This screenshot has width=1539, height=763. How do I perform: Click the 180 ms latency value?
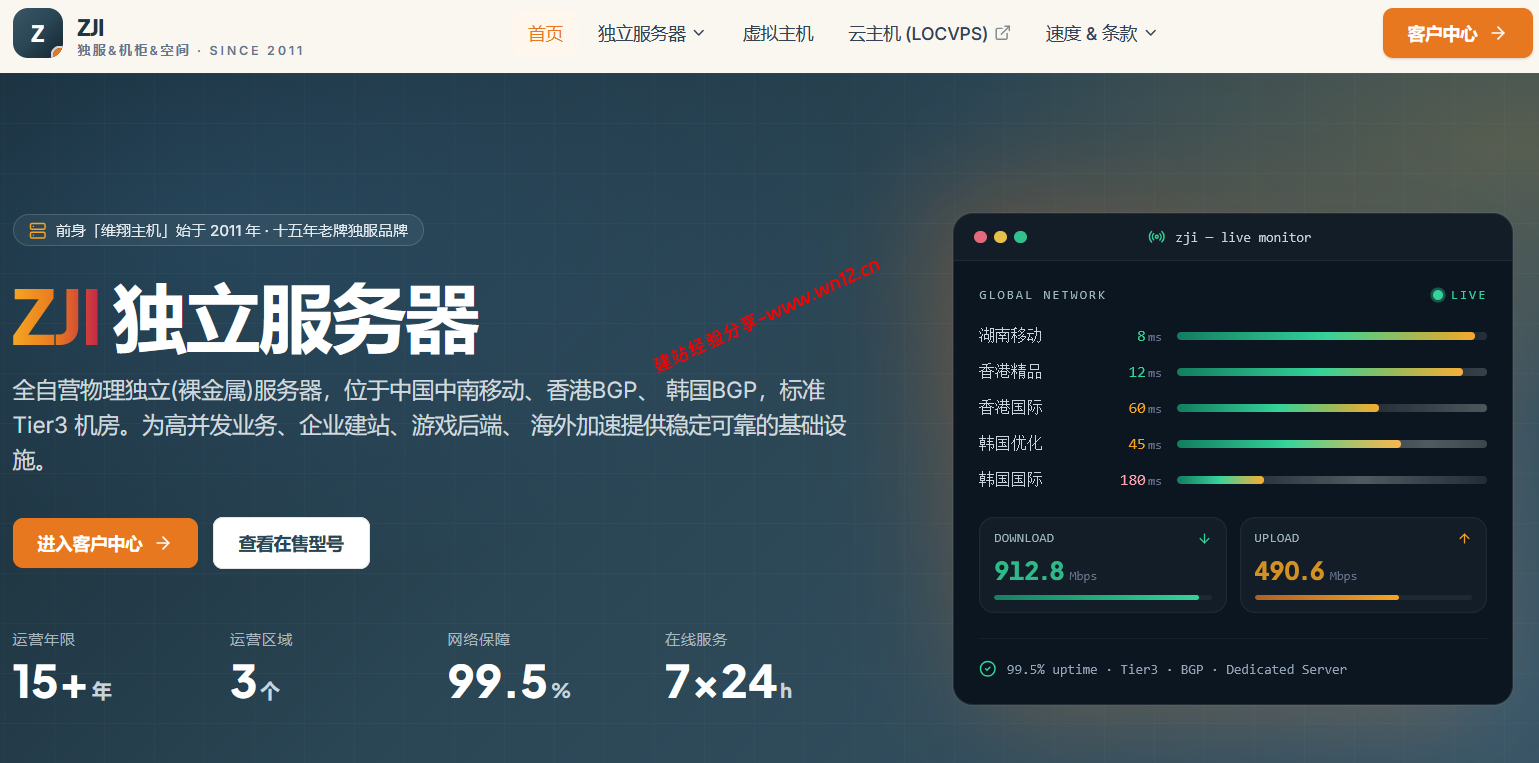click(1141, 480)
